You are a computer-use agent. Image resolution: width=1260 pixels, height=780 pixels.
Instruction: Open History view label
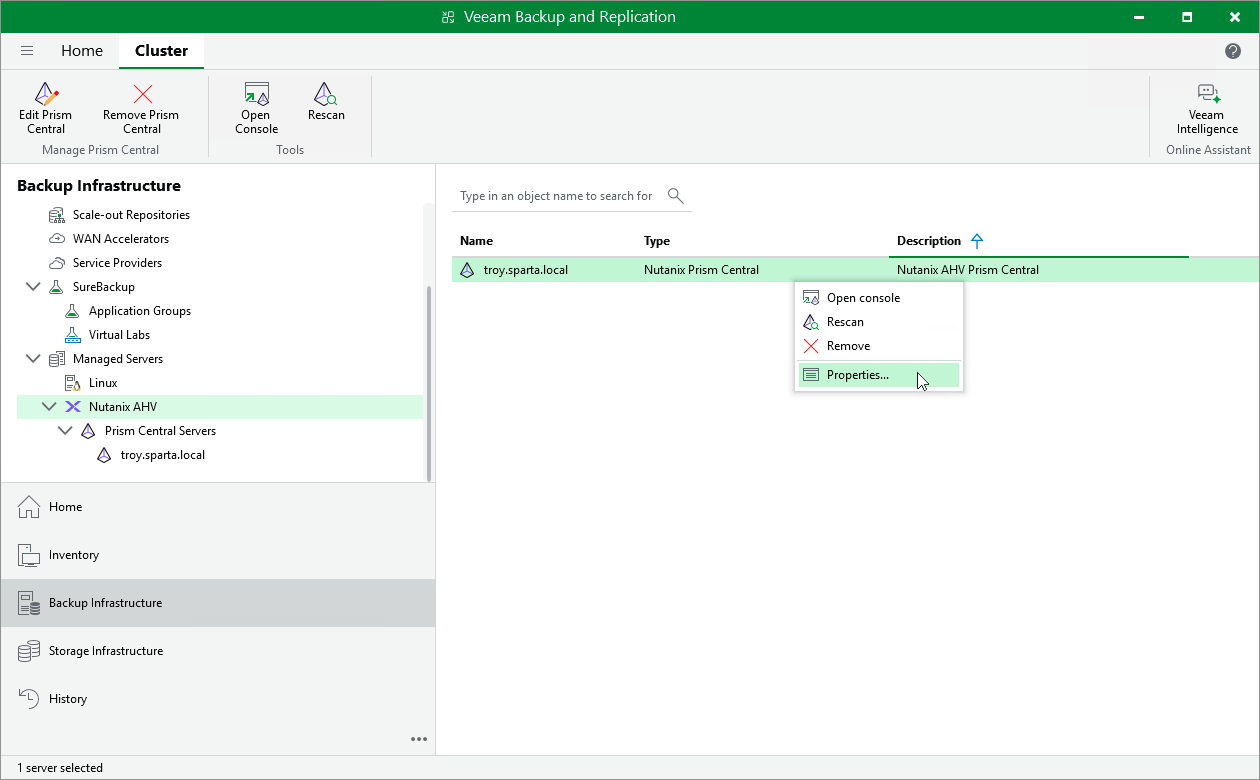coord(68,699)
